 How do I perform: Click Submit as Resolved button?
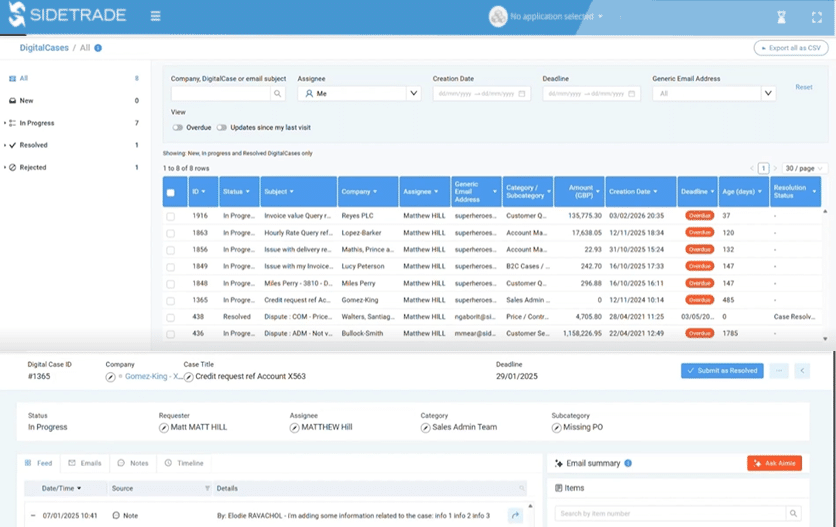pyautogui.click(x=722, y=371)
